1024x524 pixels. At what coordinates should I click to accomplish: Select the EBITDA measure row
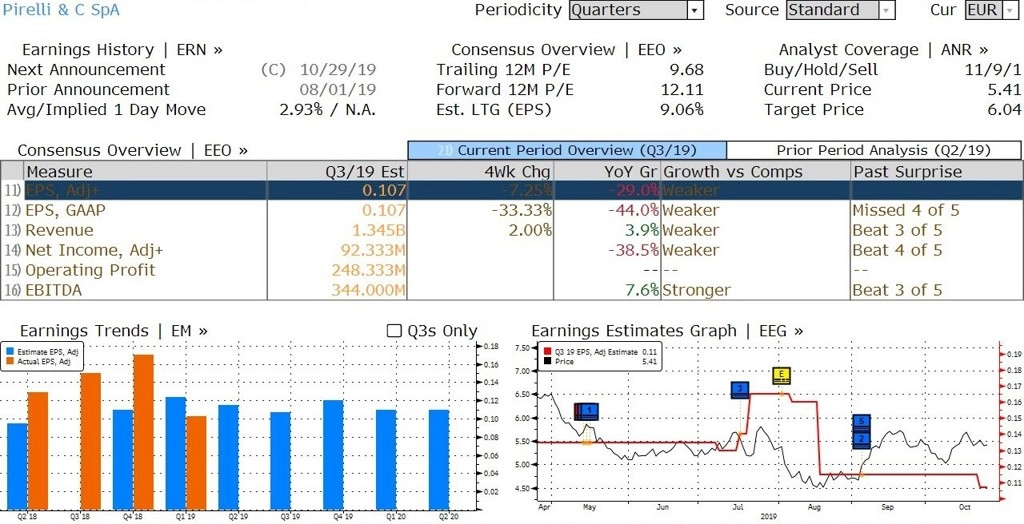(510, 290)
